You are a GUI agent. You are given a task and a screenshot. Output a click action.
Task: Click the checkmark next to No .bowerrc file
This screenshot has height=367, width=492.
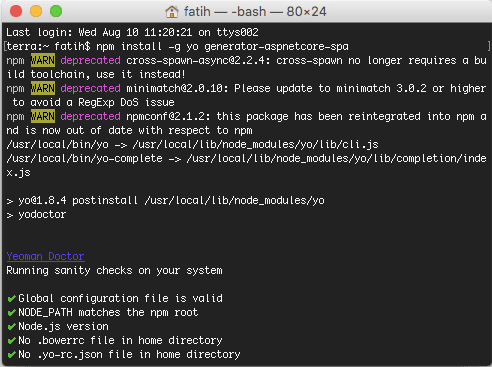(11, 340)
